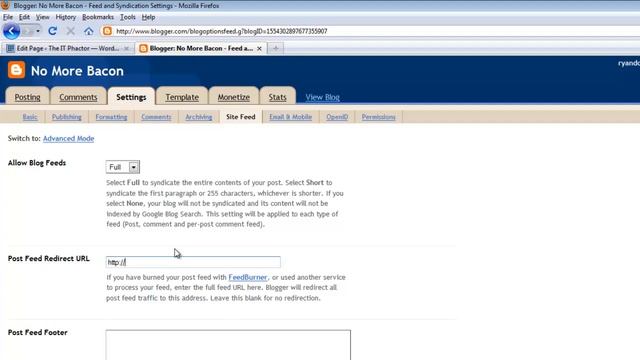The image size is (640, 360).
Task: Reload the page with the refresh icon
Action: (x=52, y=31)
